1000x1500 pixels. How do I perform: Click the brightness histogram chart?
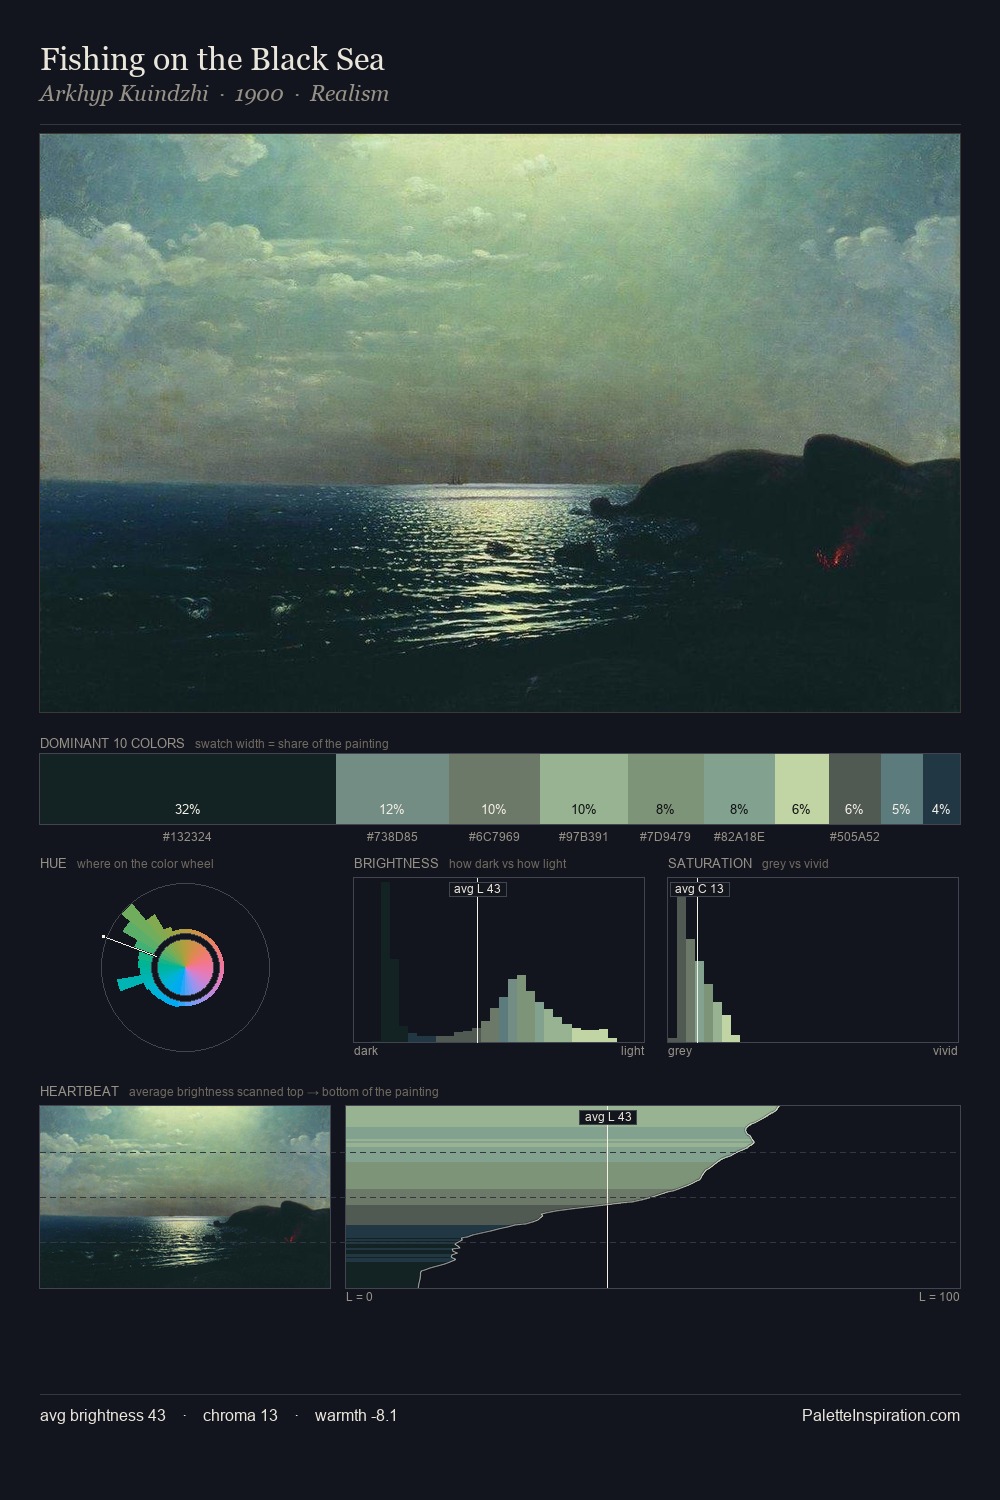click(x=499, y=960)
